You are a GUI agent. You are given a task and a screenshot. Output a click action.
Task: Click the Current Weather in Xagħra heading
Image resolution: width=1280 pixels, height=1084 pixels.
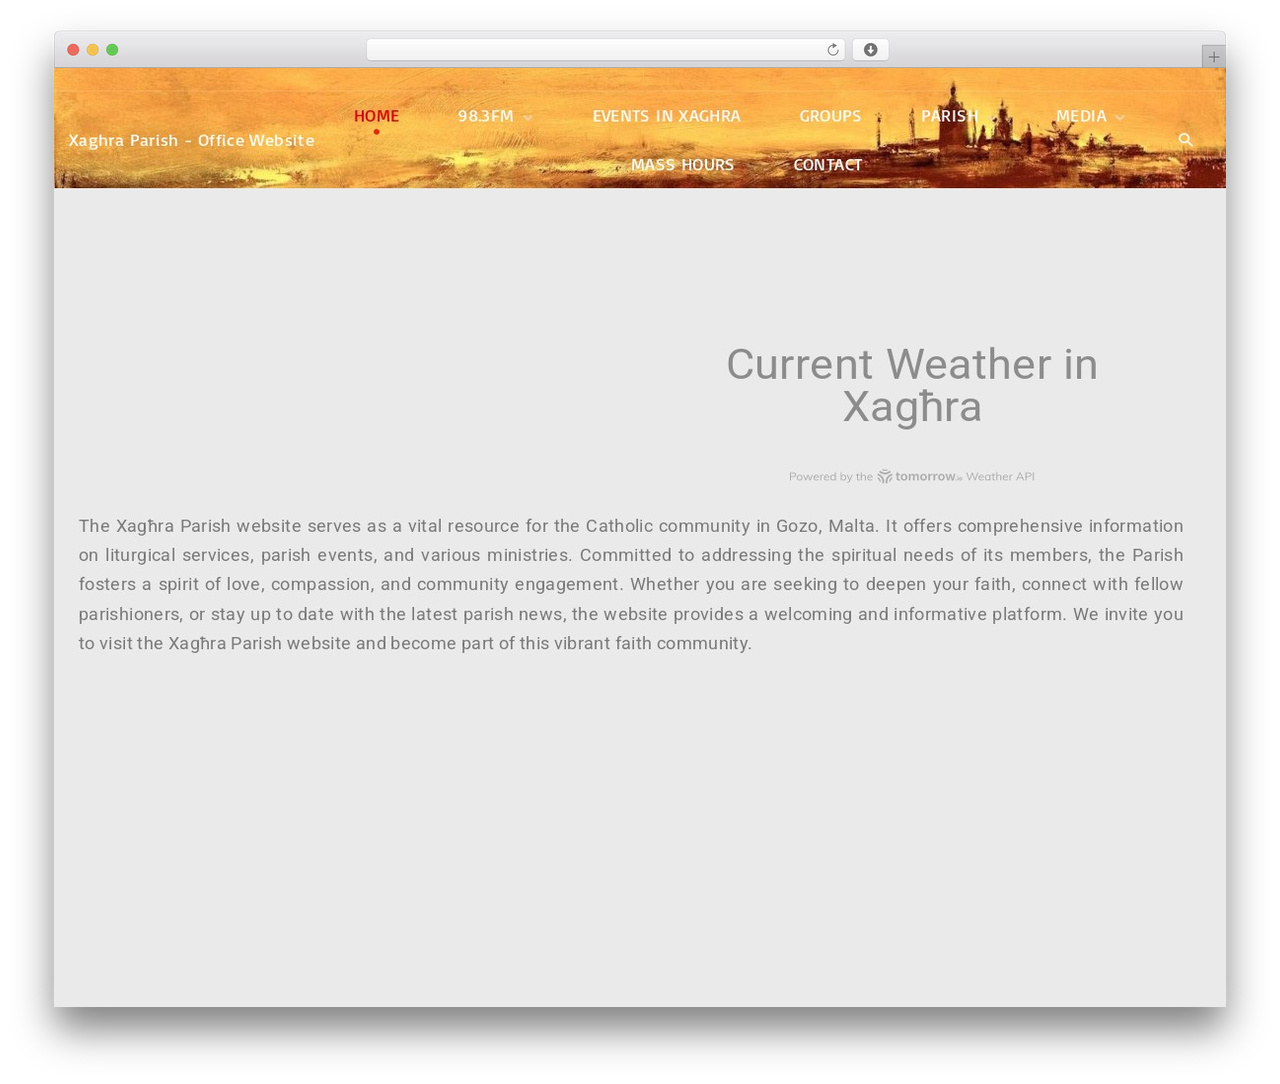coord(912,385)
